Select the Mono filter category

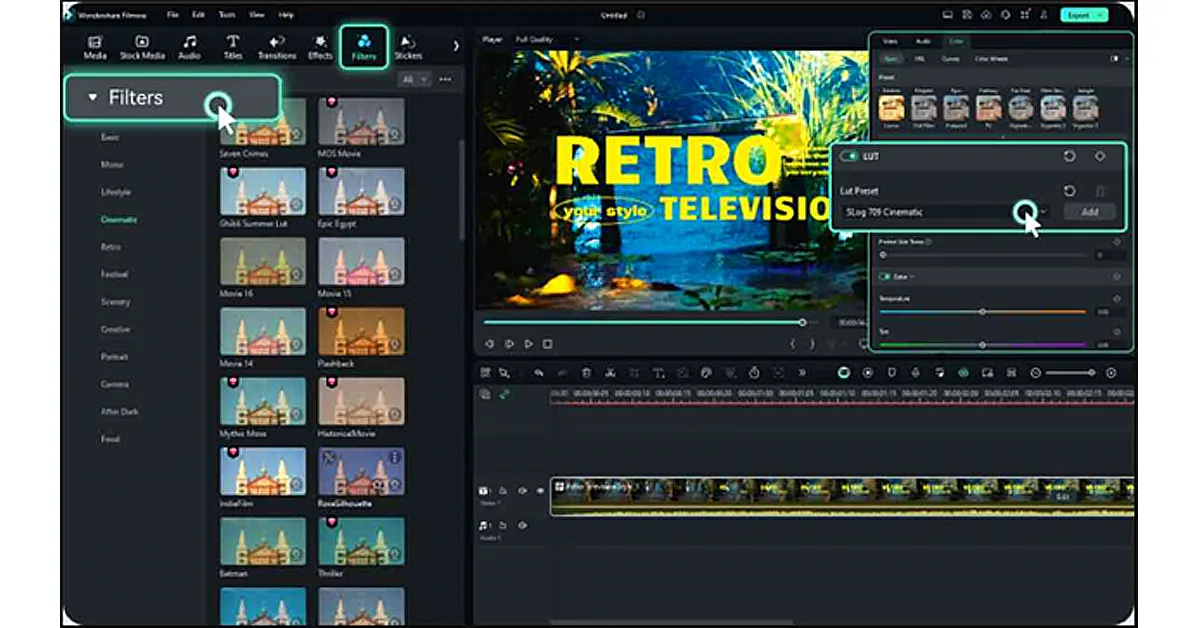112,164
